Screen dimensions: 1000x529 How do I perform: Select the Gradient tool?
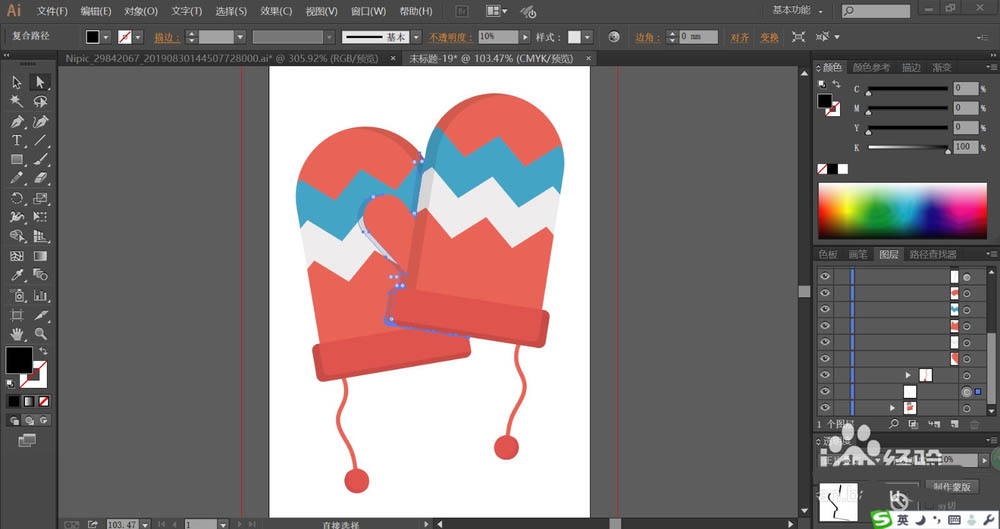(x=40, y=256)
